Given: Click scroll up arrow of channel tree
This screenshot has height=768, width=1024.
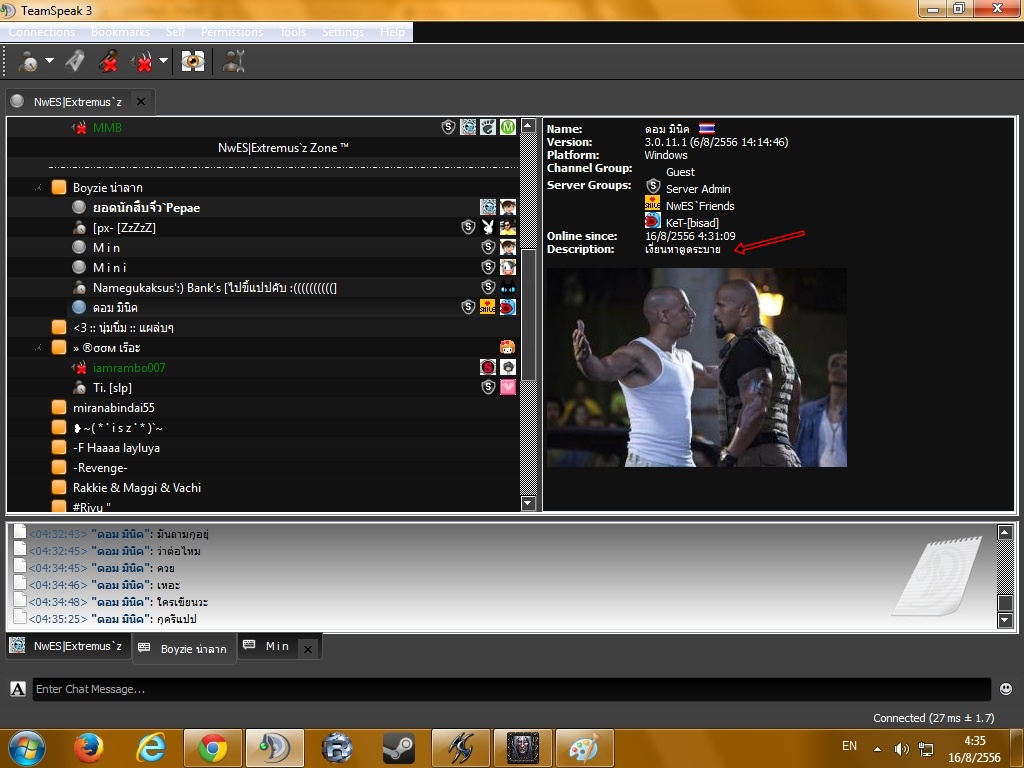Looking at the screenshot, I should point(528,126).
